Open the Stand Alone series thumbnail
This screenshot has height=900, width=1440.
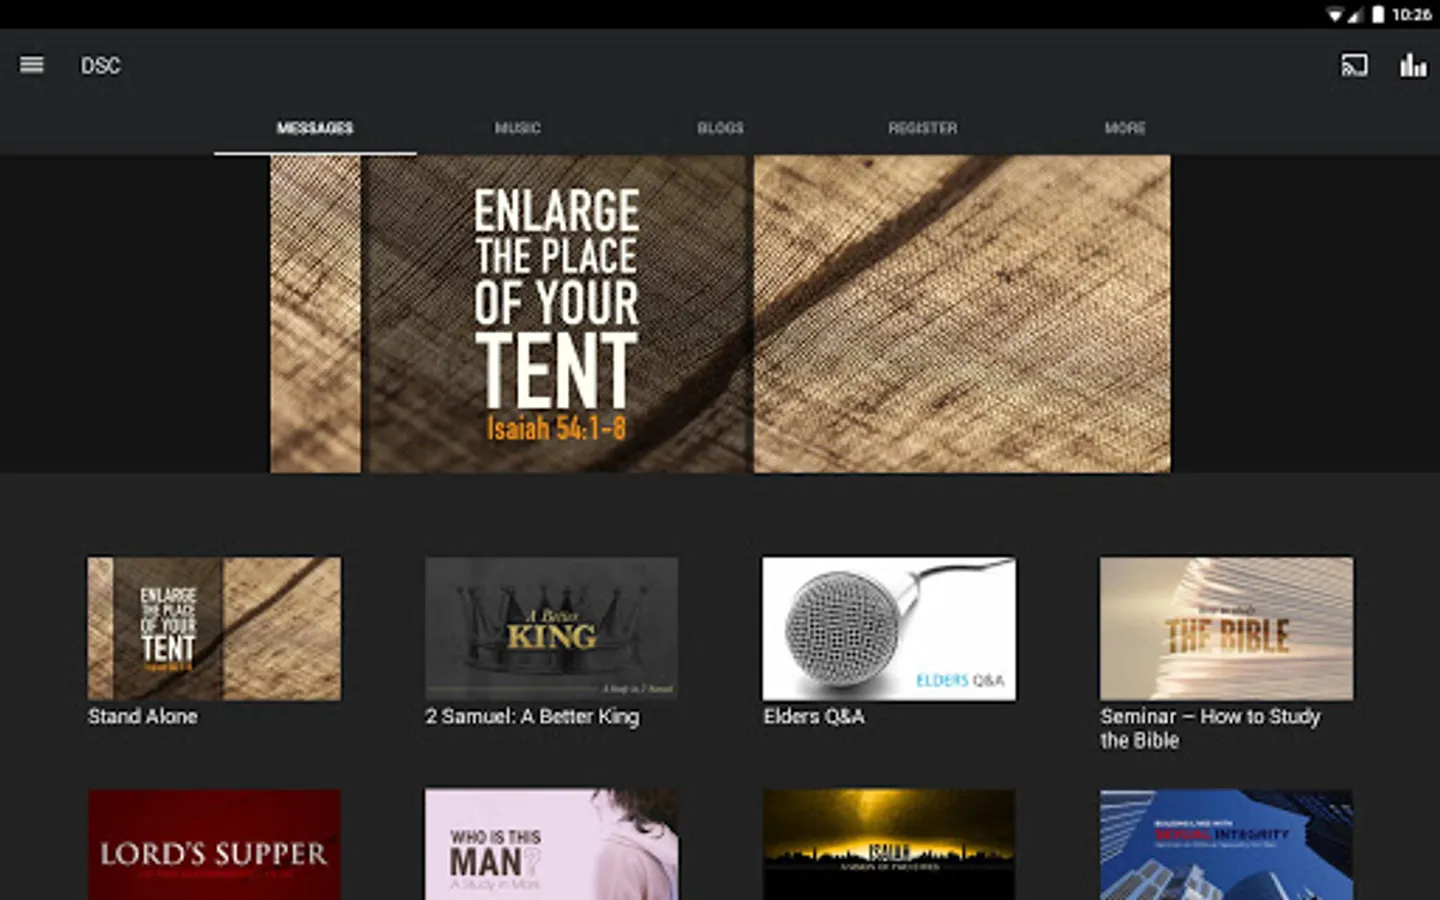[214, 629]
